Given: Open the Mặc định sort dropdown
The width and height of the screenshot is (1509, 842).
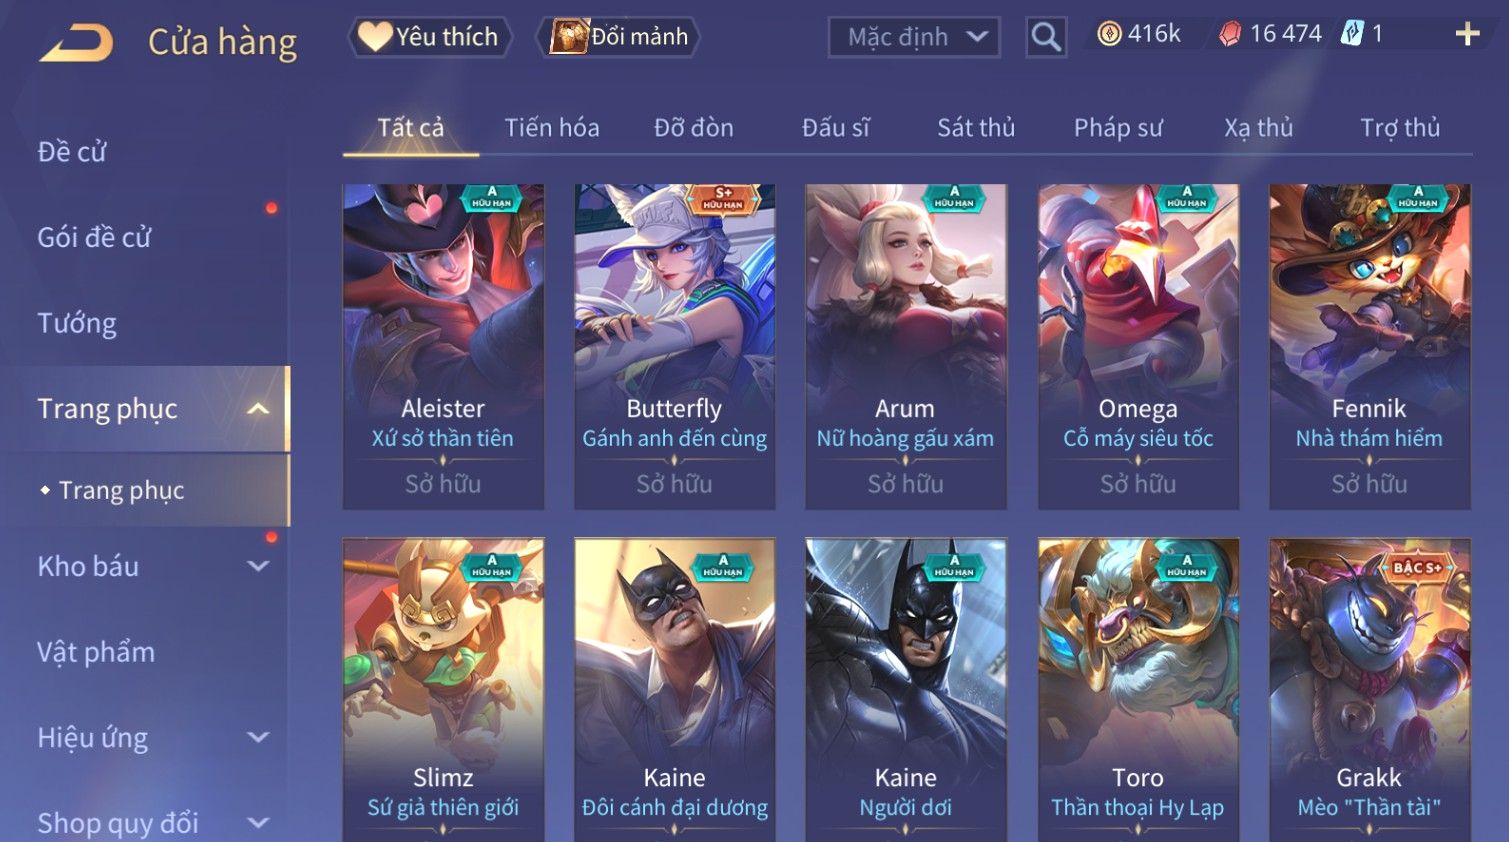Looking at the screenshot, I should (914, 37).
